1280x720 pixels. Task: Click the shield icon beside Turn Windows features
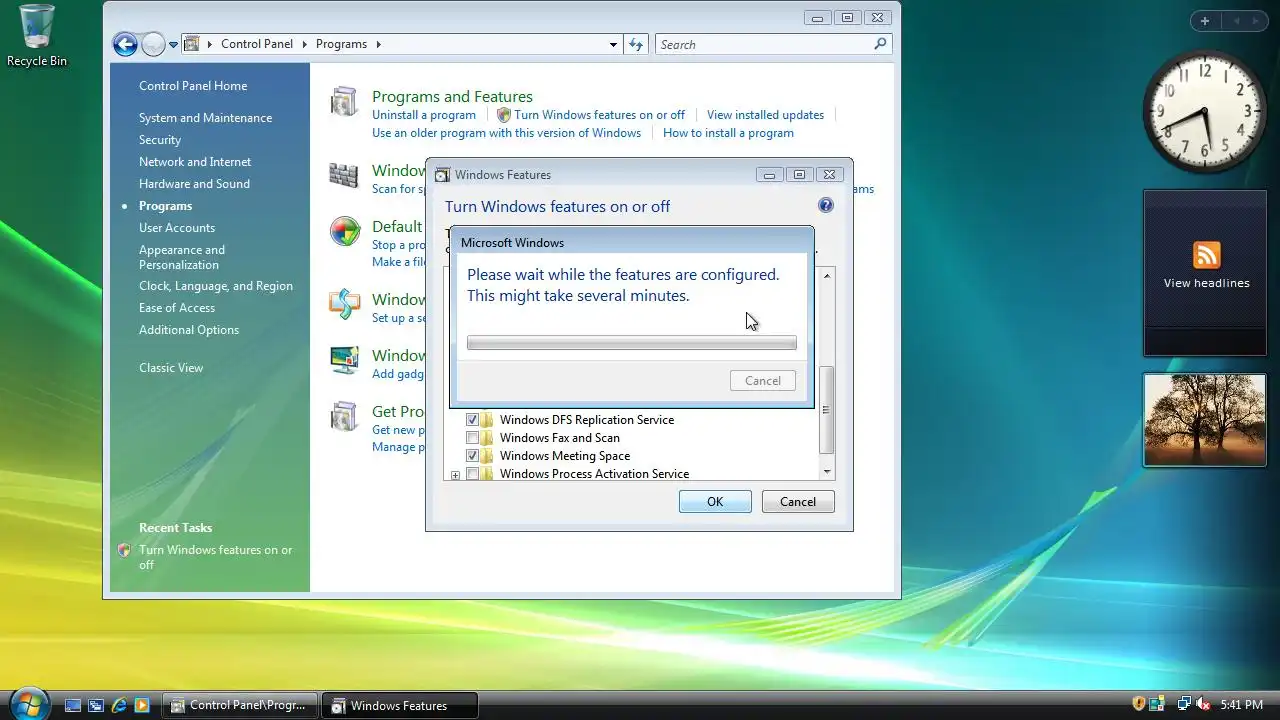504,115
